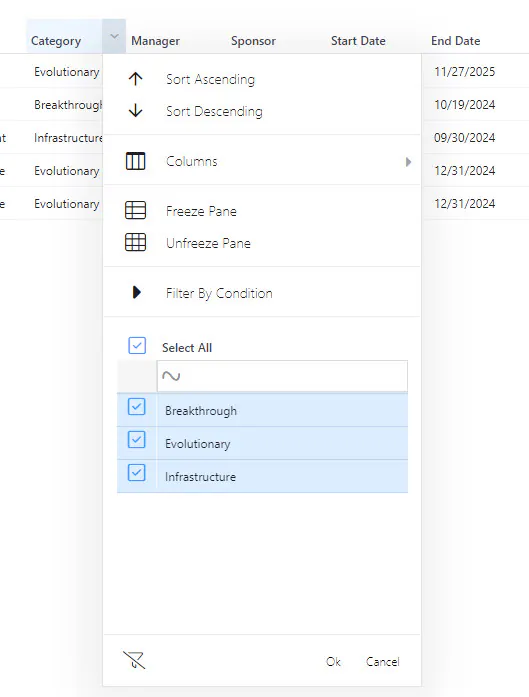Click the Freeze Pane icon
The image size is (529, 697).
(136, 210)
